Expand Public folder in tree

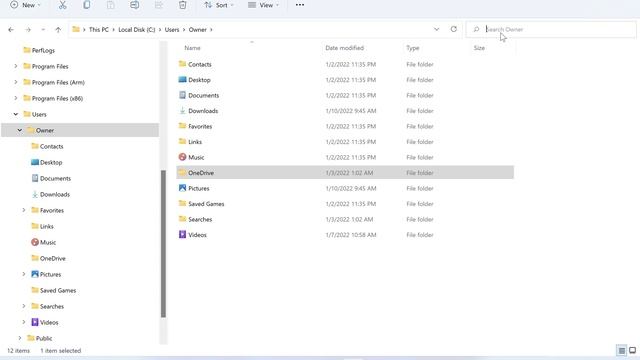click(20, 338)
